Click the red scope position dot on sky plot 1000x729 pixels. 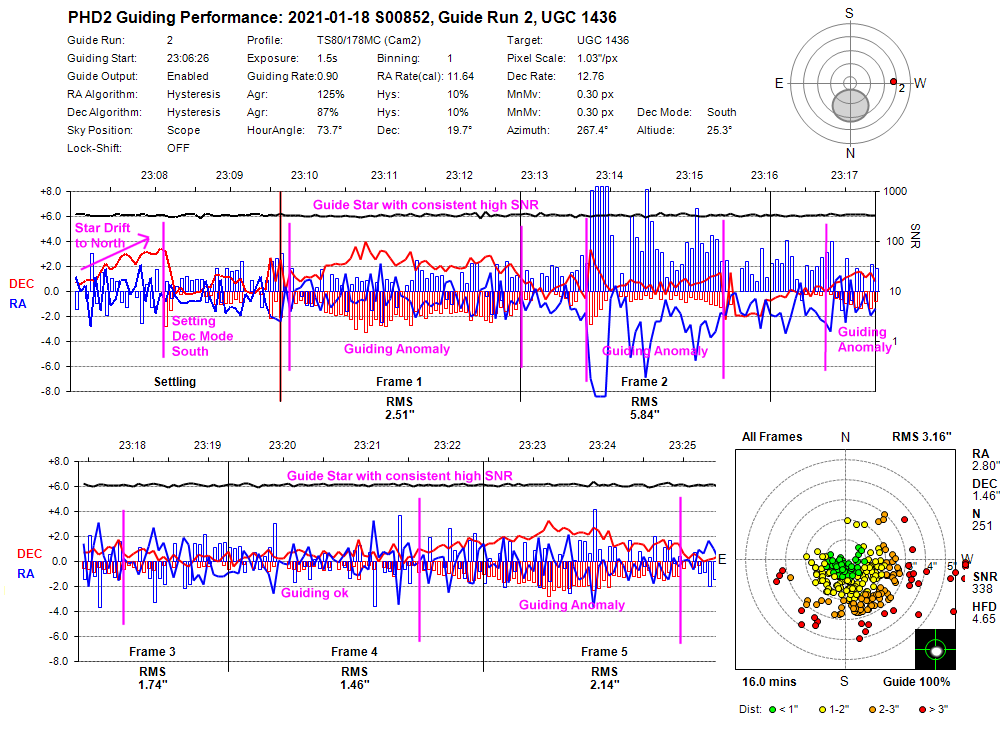click(893, 82)
